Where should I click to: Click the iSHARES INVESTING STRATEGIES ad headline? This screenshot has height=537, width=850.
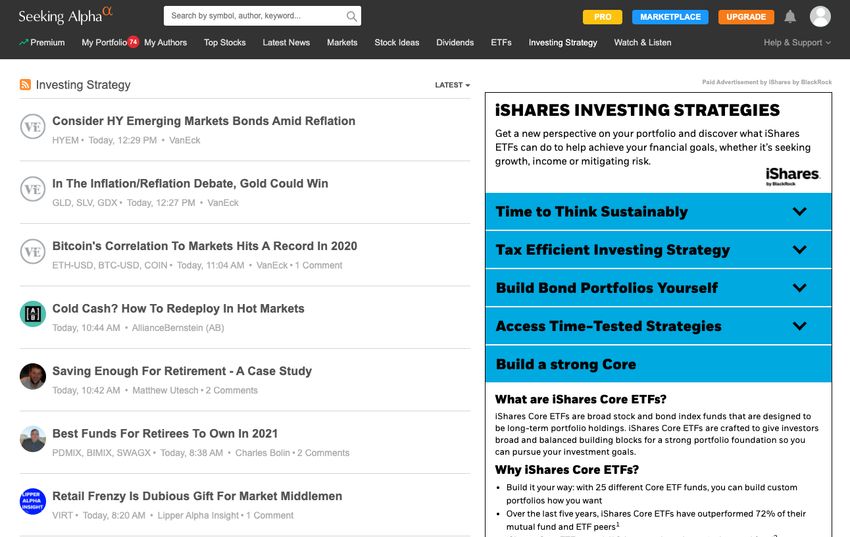pyautogui.click(x=637, y=111)
